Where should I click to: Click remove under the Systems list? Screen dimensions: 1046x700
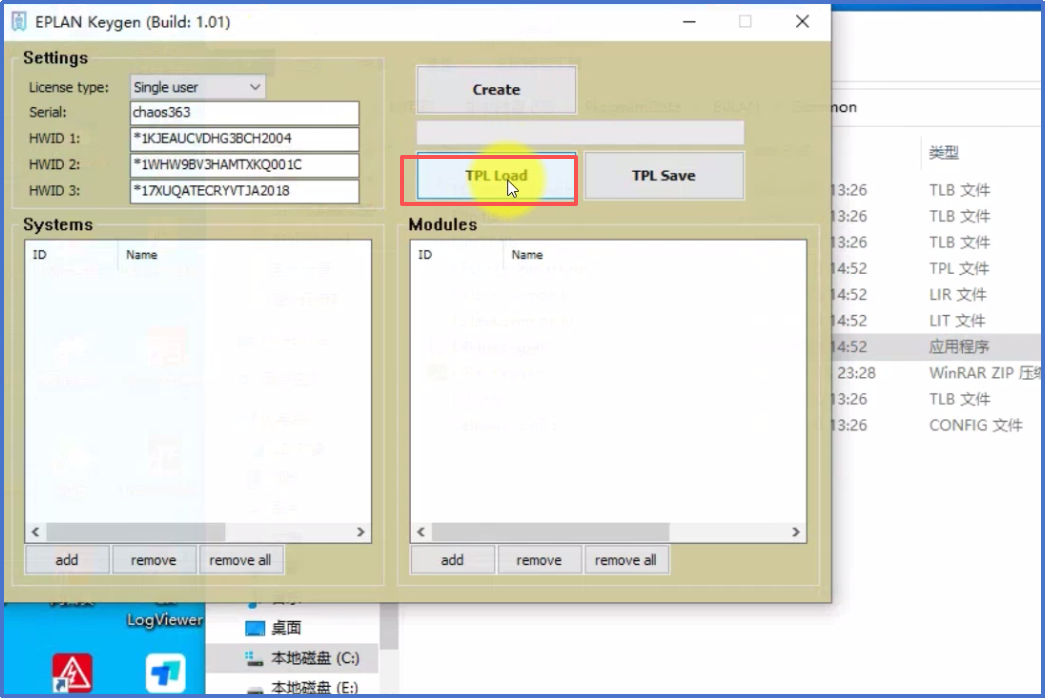[x=153, y=560]
